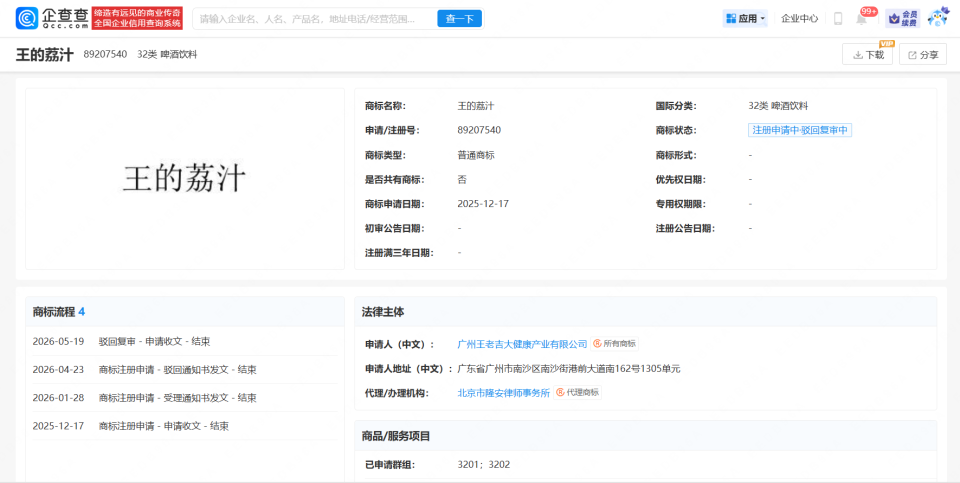Open the user avatar mascot icon

pos(937,18)
